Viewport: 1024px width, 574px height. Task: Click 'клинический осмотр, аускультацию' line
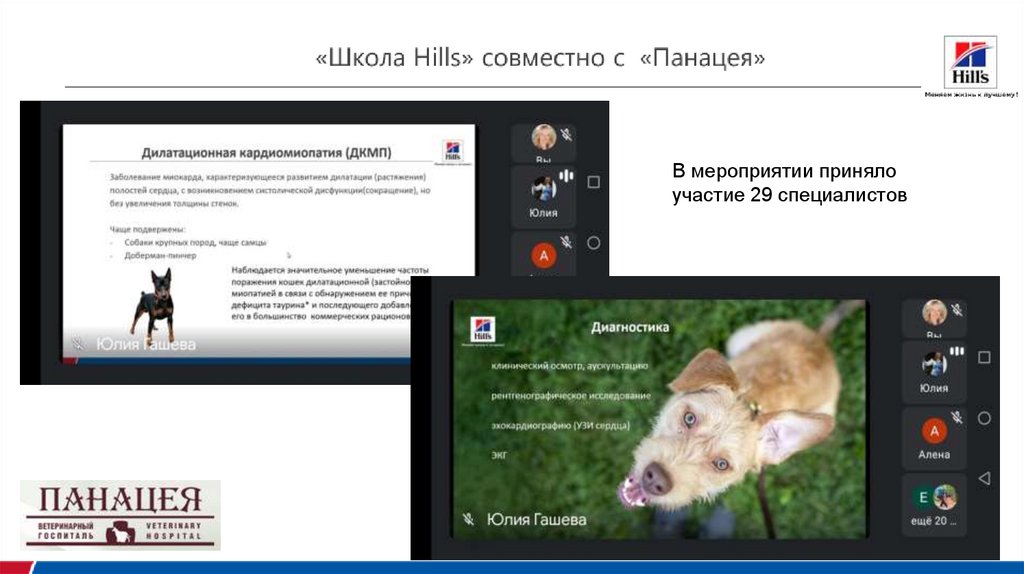click(x=569, y=366)
